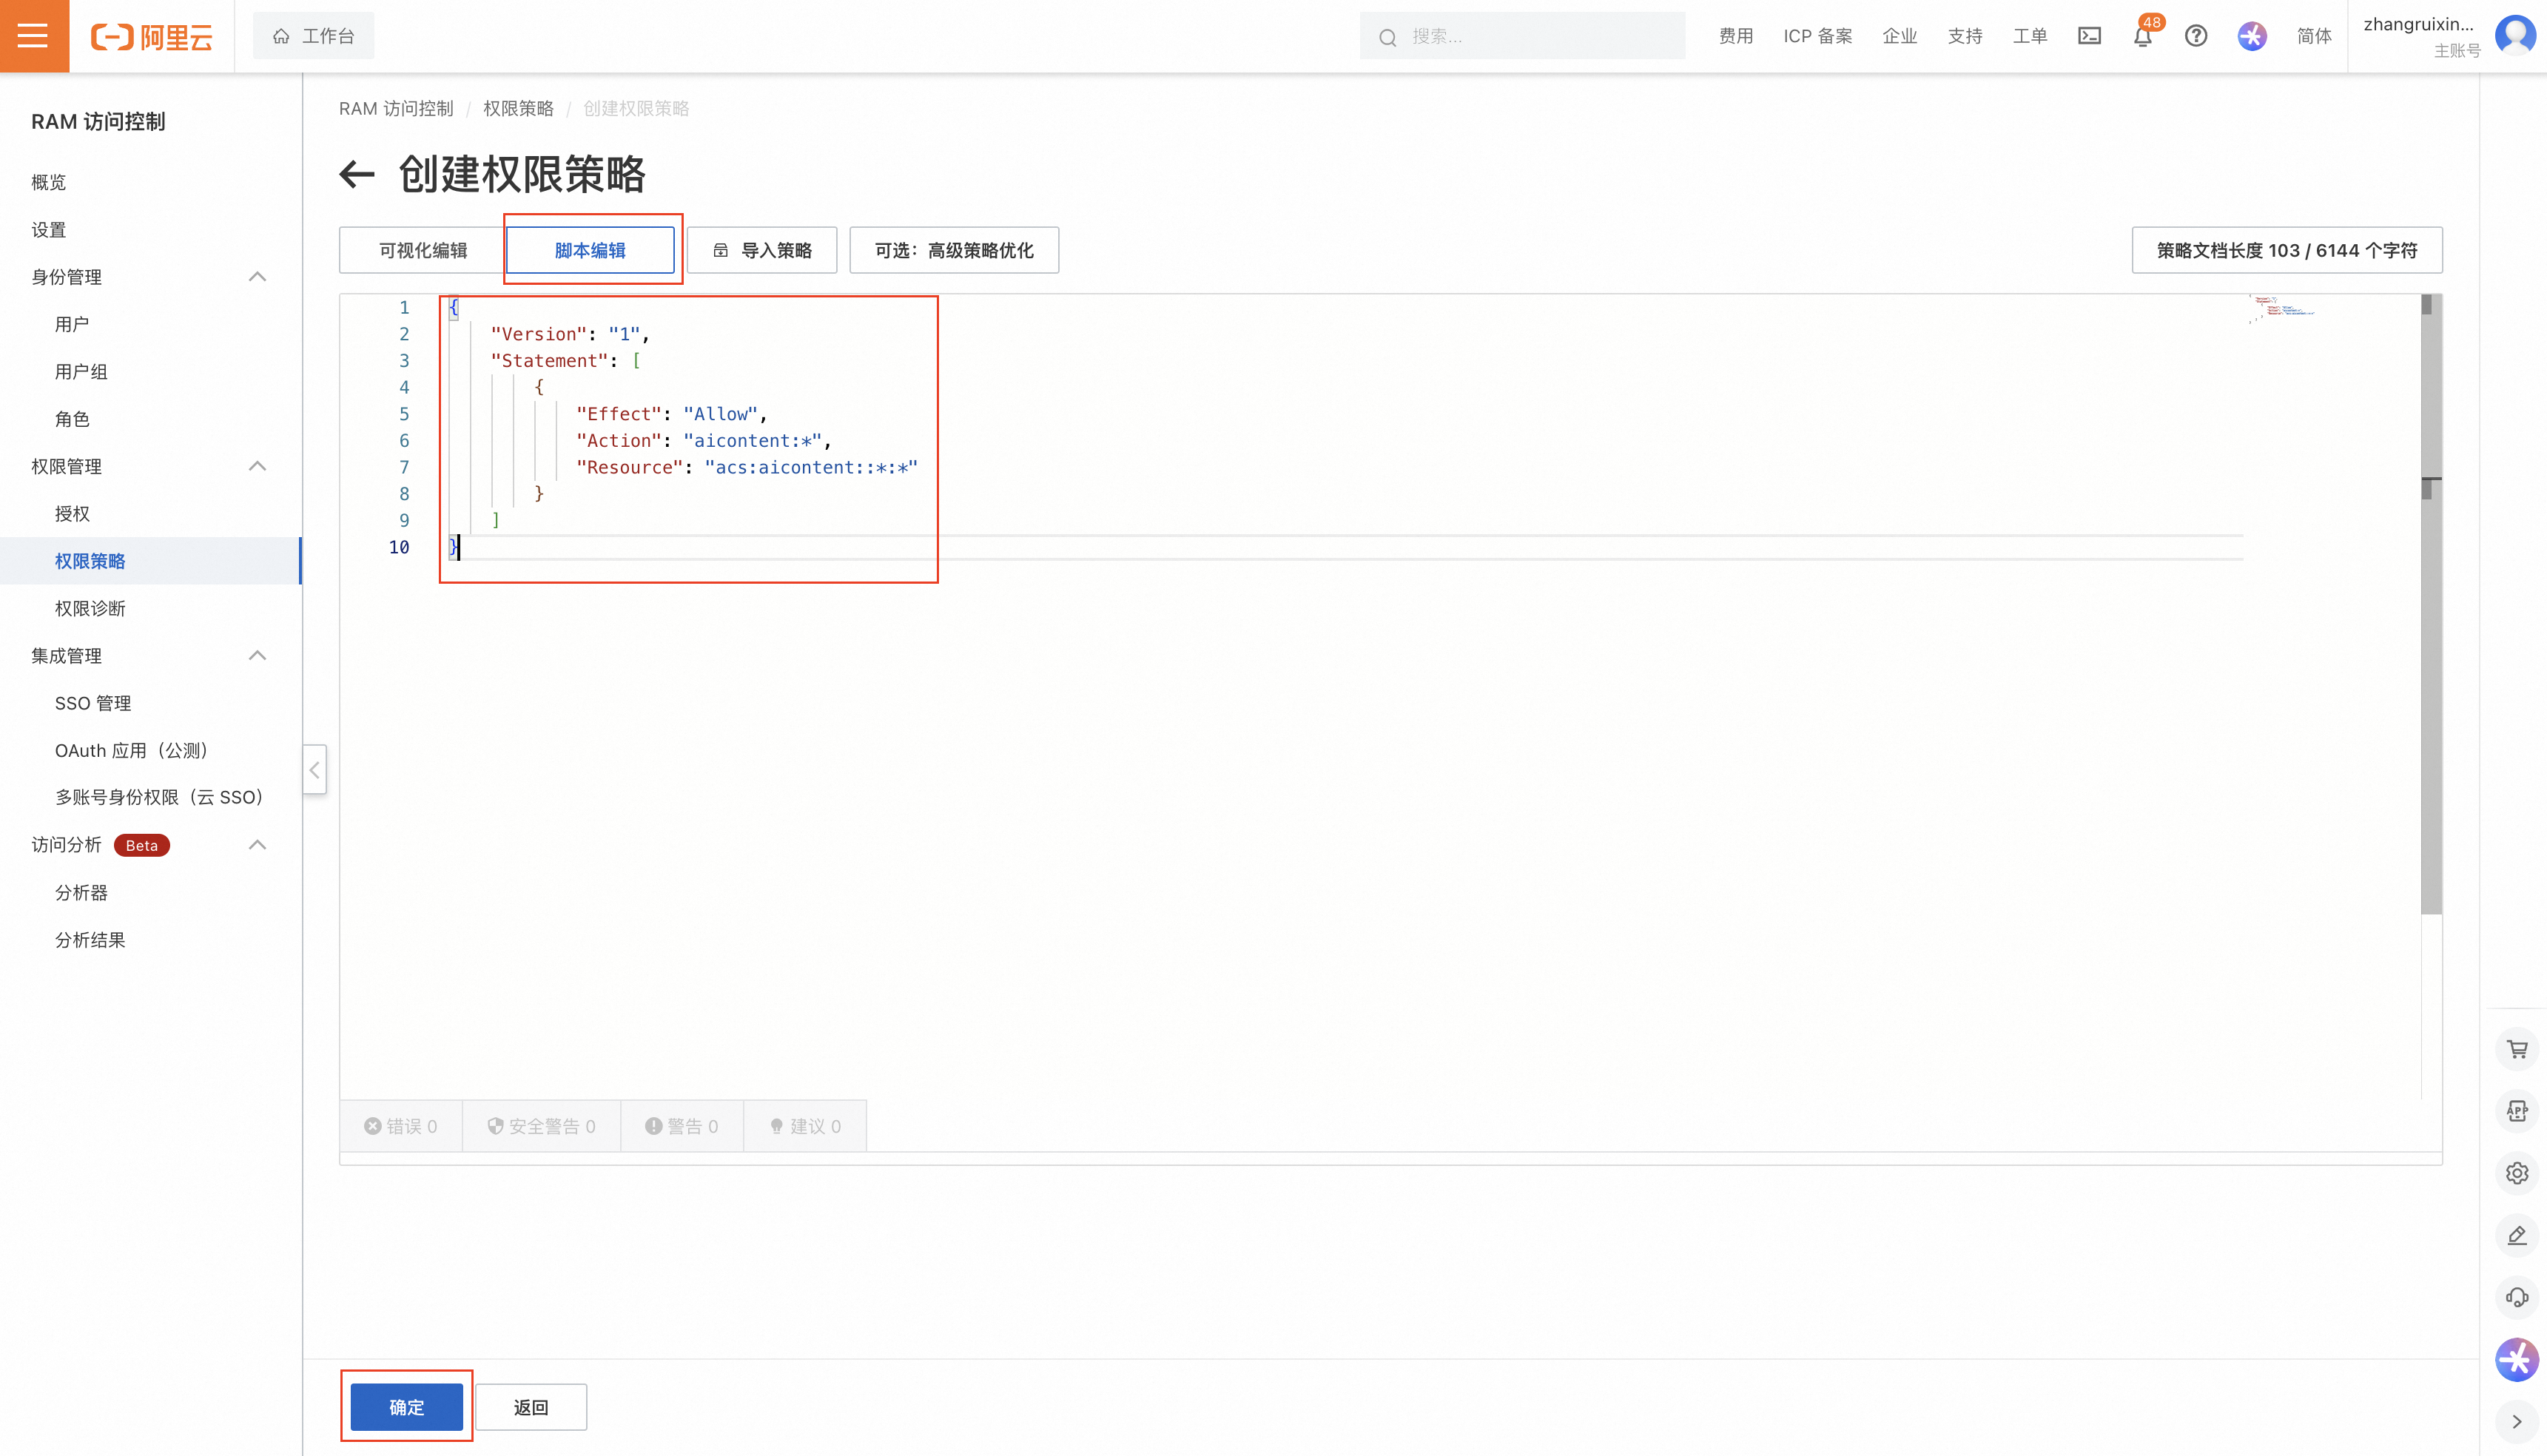Collapse the 身份管理 section
Screen dimensions: 2547x1456
point(257,277)
